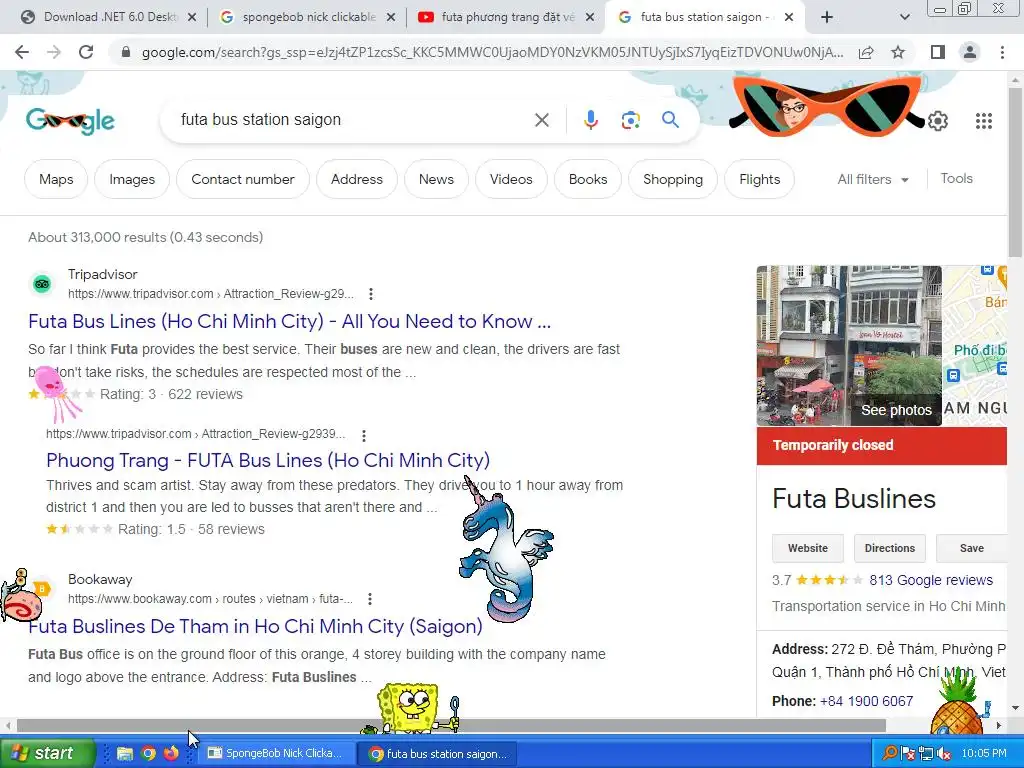Open the tab search chevron
Viewport: 1024px width, 768px height.
click(904, 17)
